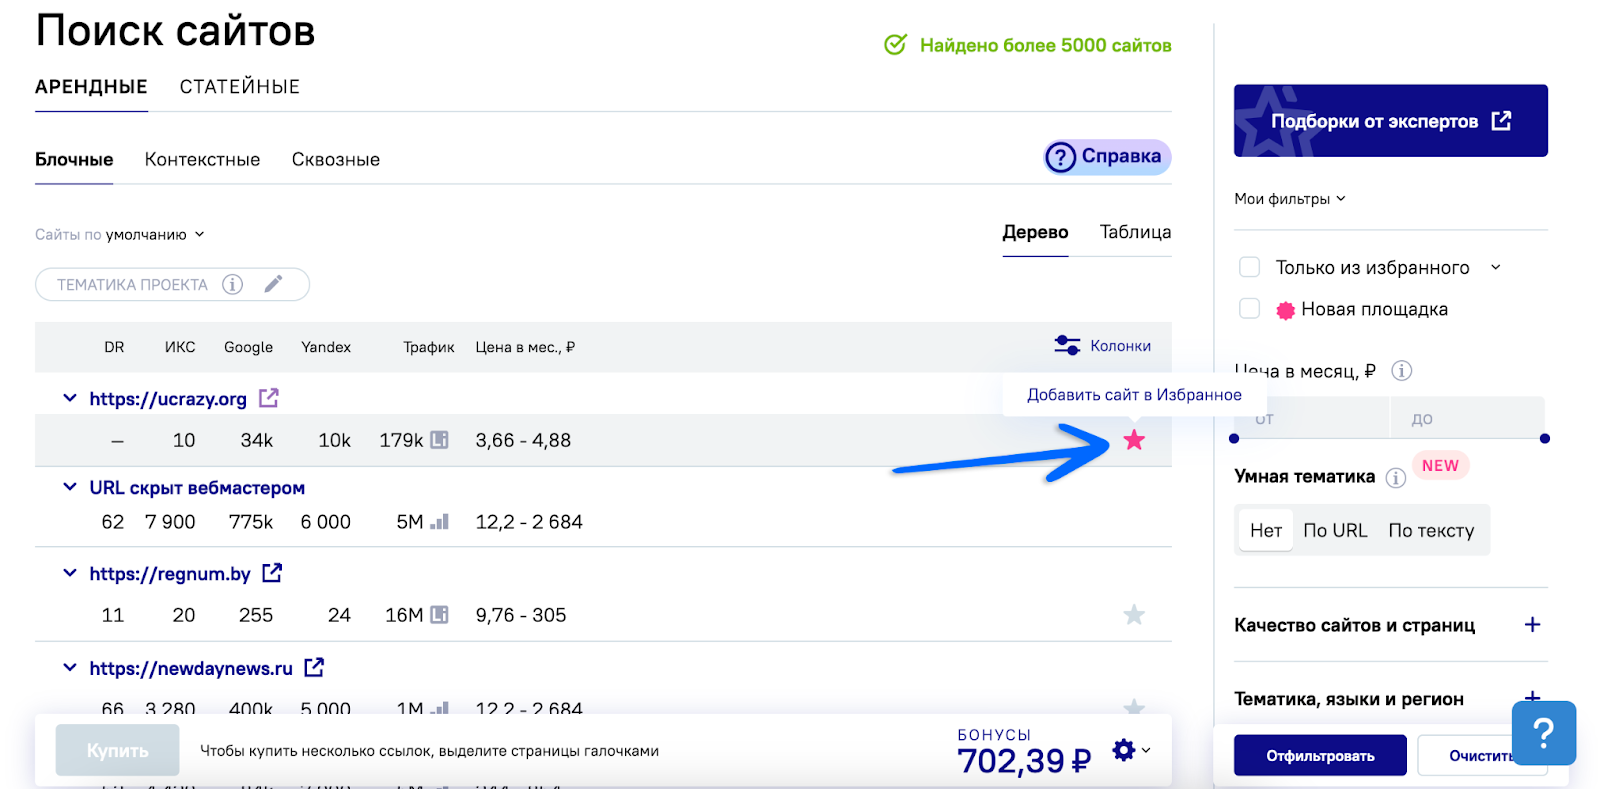Screen dimensions: 1600x789
Task: Open Мои фильтры dropdown
Action: (x=1289, y=199)
